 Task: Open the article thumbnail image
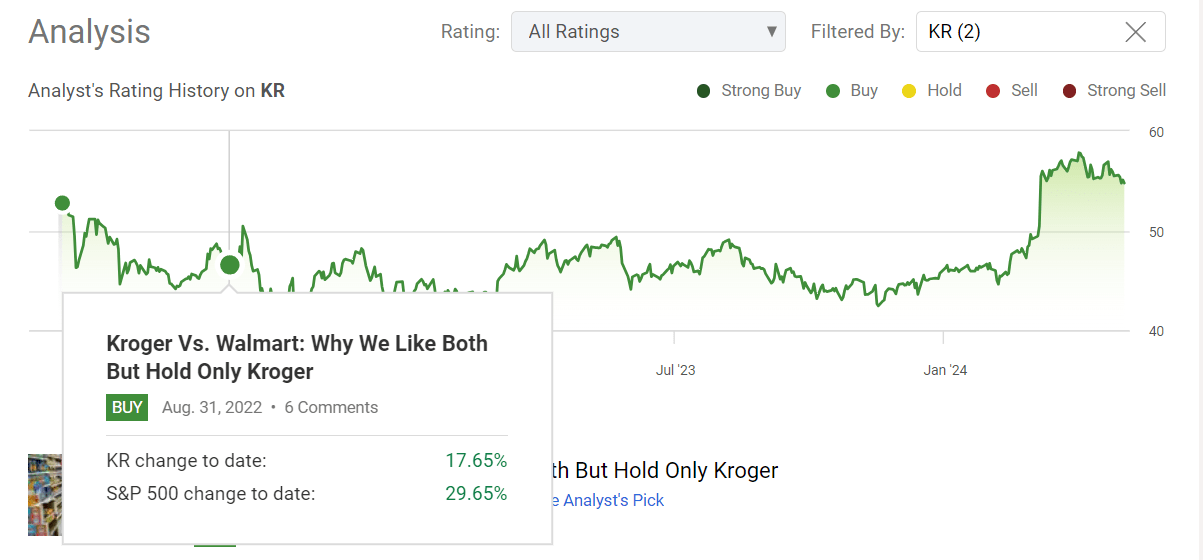coord(45,494)
